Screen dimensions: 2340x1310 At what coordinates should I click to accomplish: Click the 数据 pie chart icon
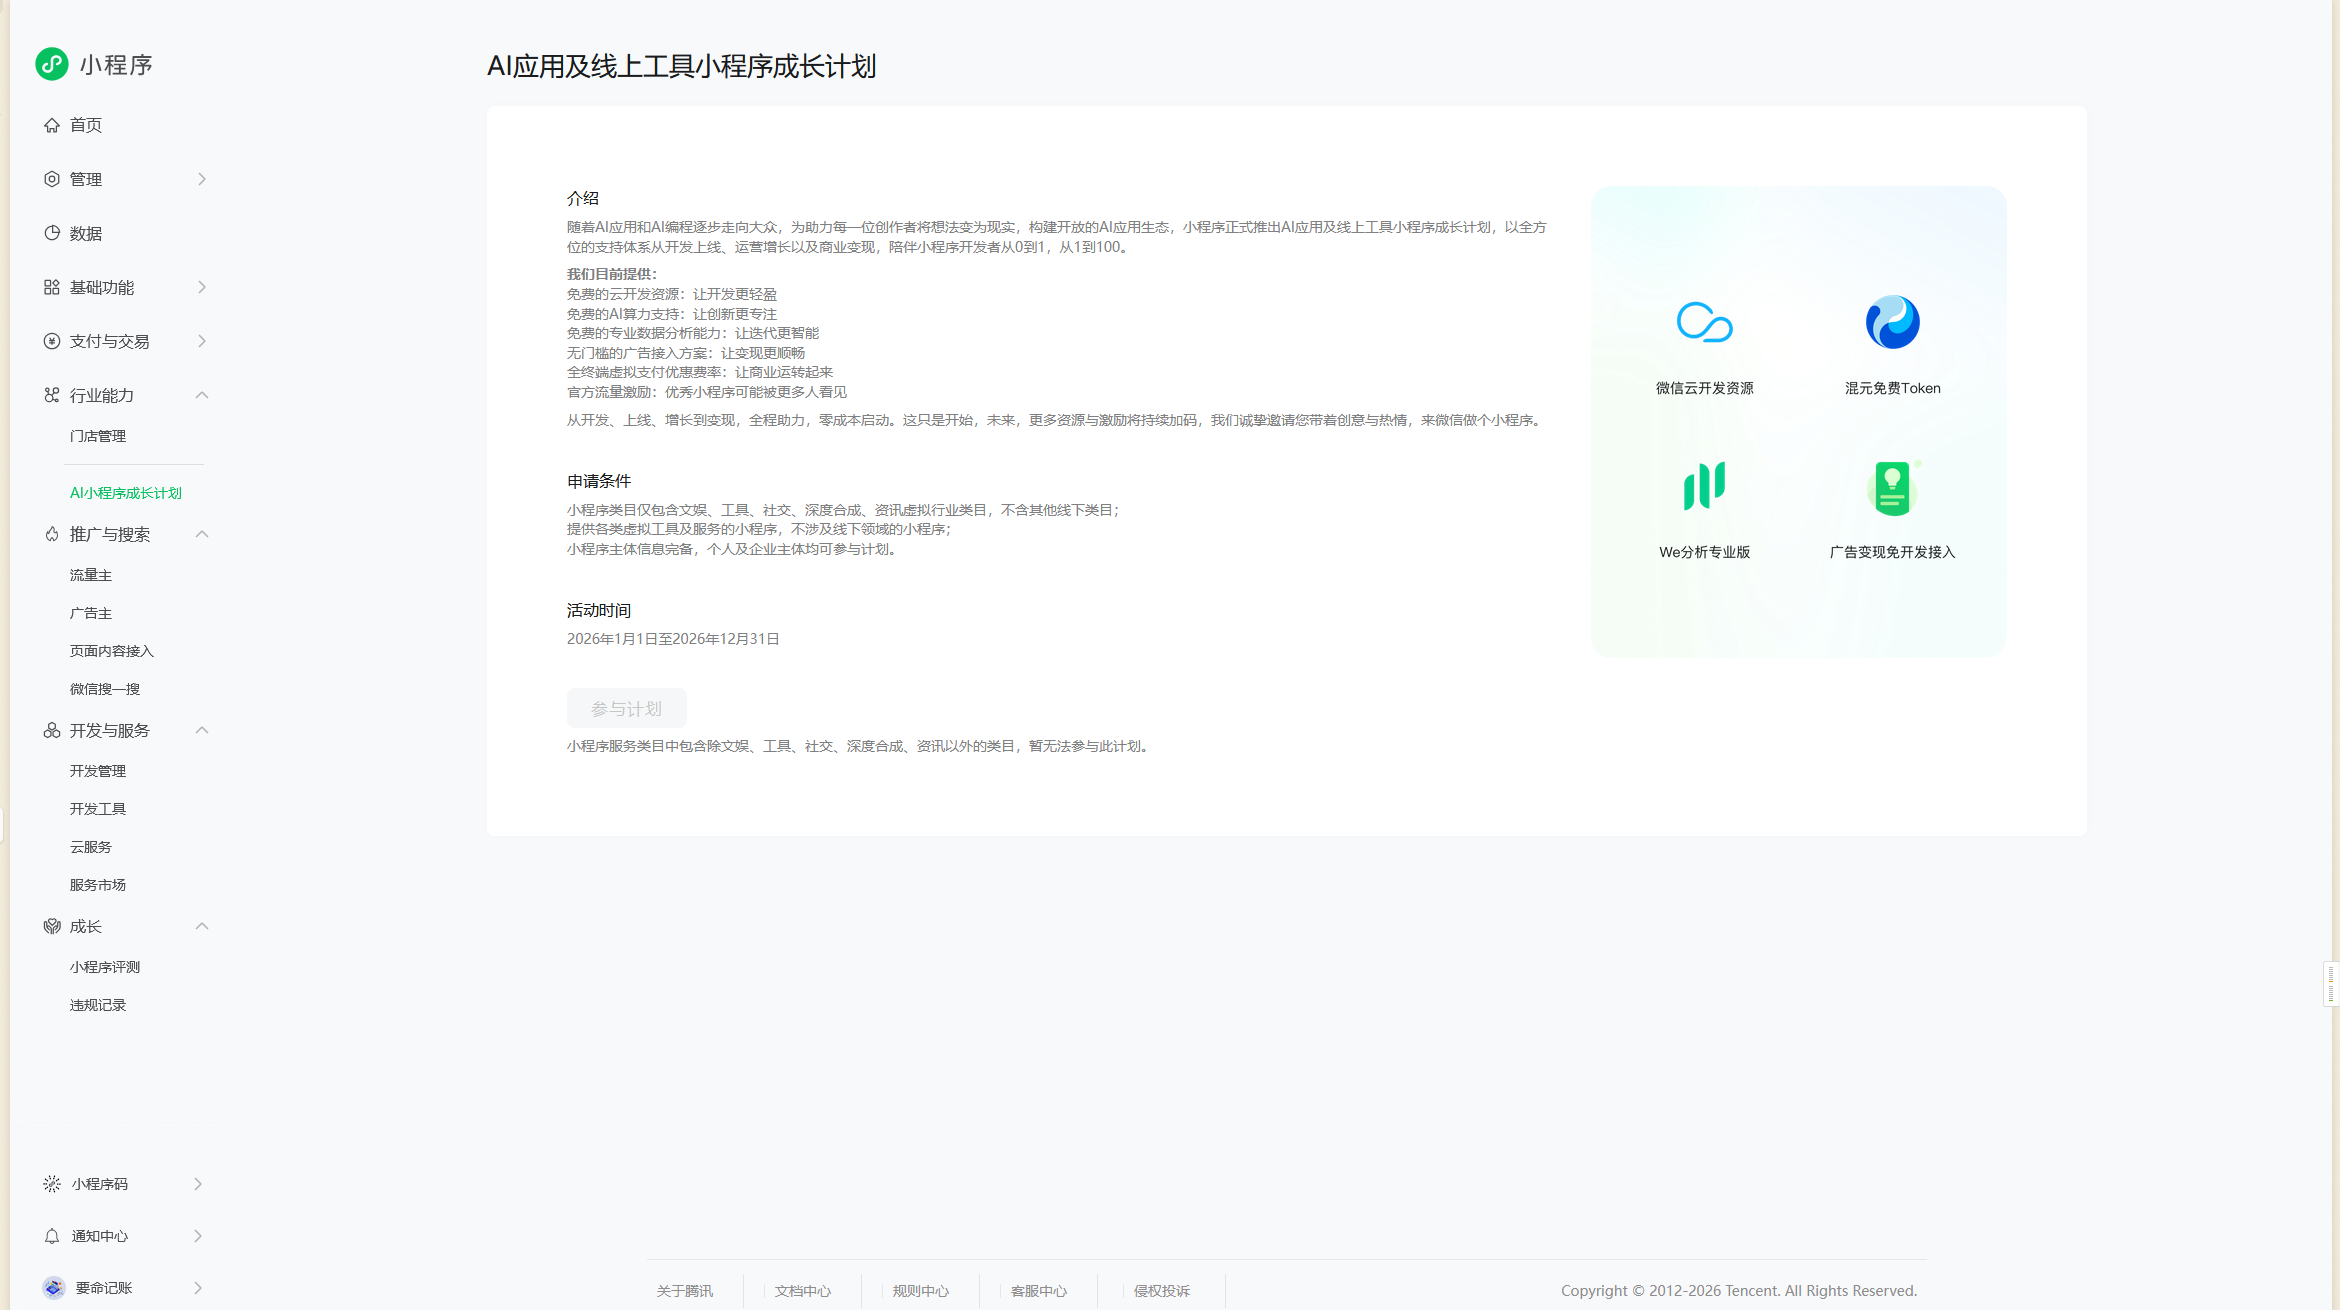[52, 233]
